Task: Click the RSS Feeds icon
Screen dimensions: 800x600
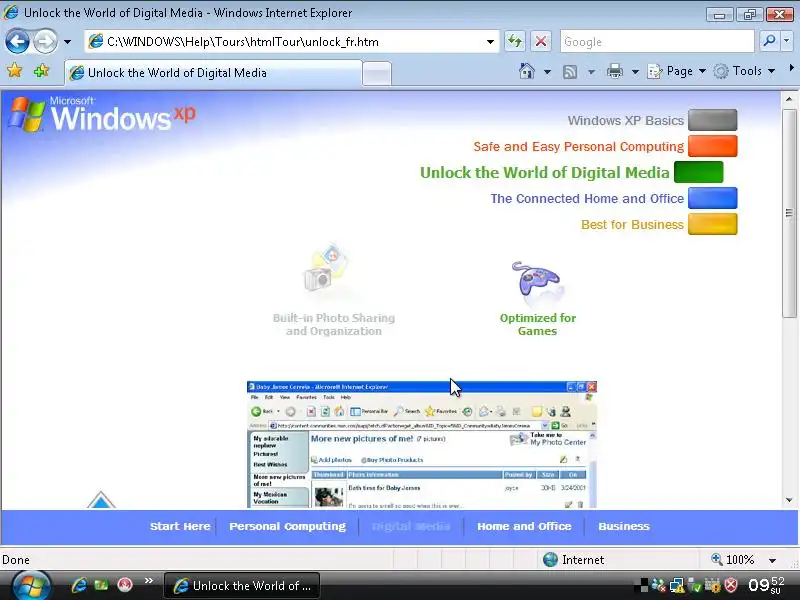Action: pyautogui.click(x=570, y=71)
